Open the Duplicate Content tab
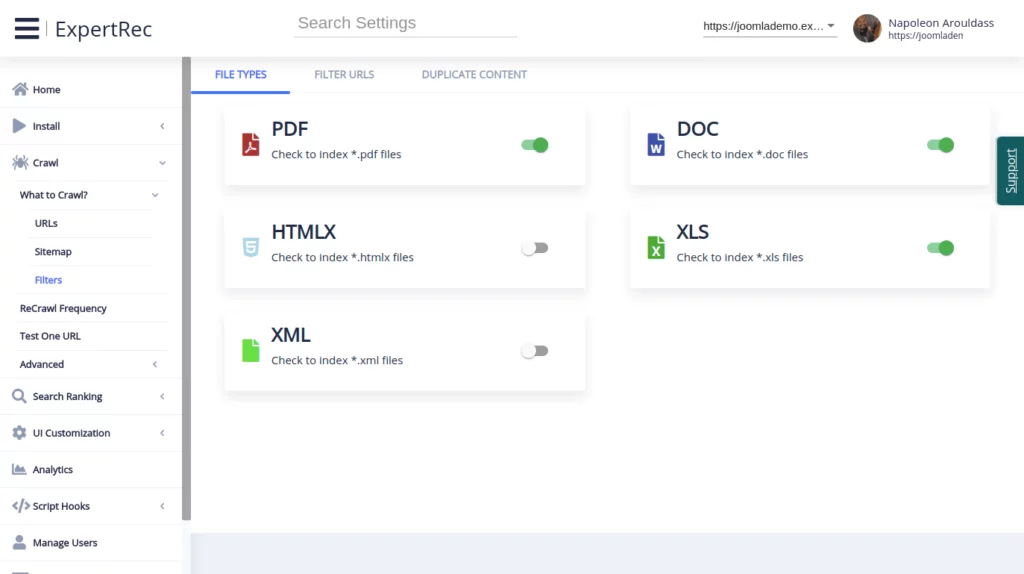1024x574 pixels. click(474, 74)
